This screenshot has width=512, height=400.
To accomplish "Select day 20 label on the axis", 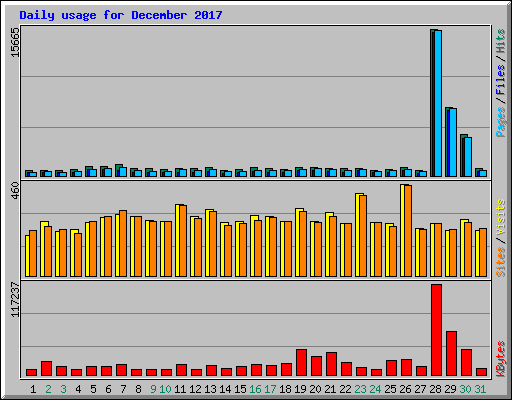I will (x=315, y=389).
